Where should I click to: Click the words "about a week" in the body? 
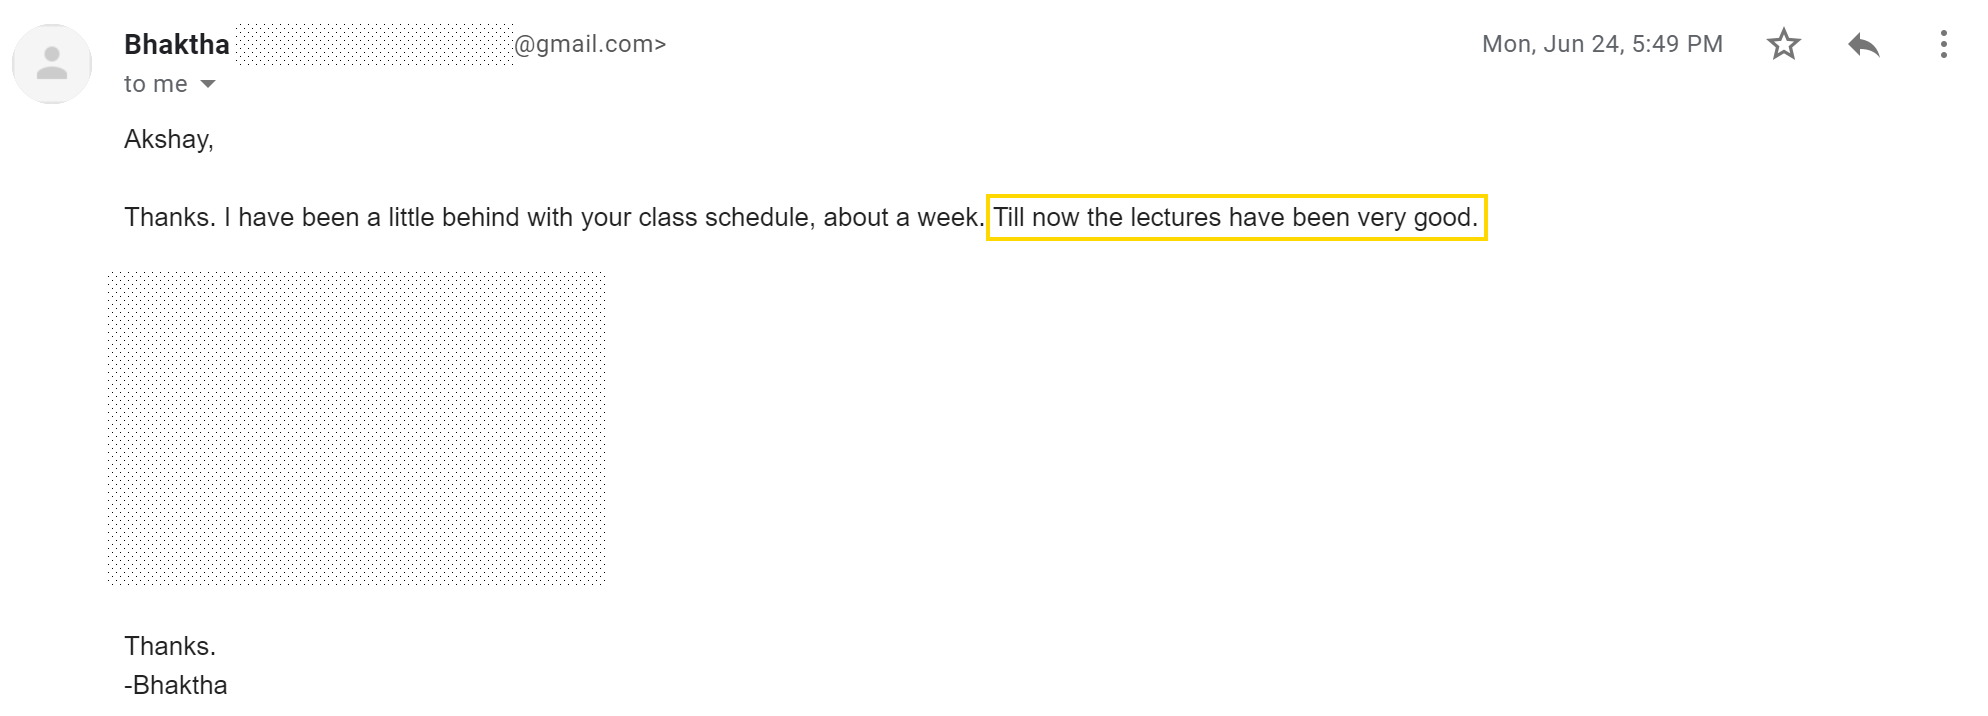click(903, 217)
